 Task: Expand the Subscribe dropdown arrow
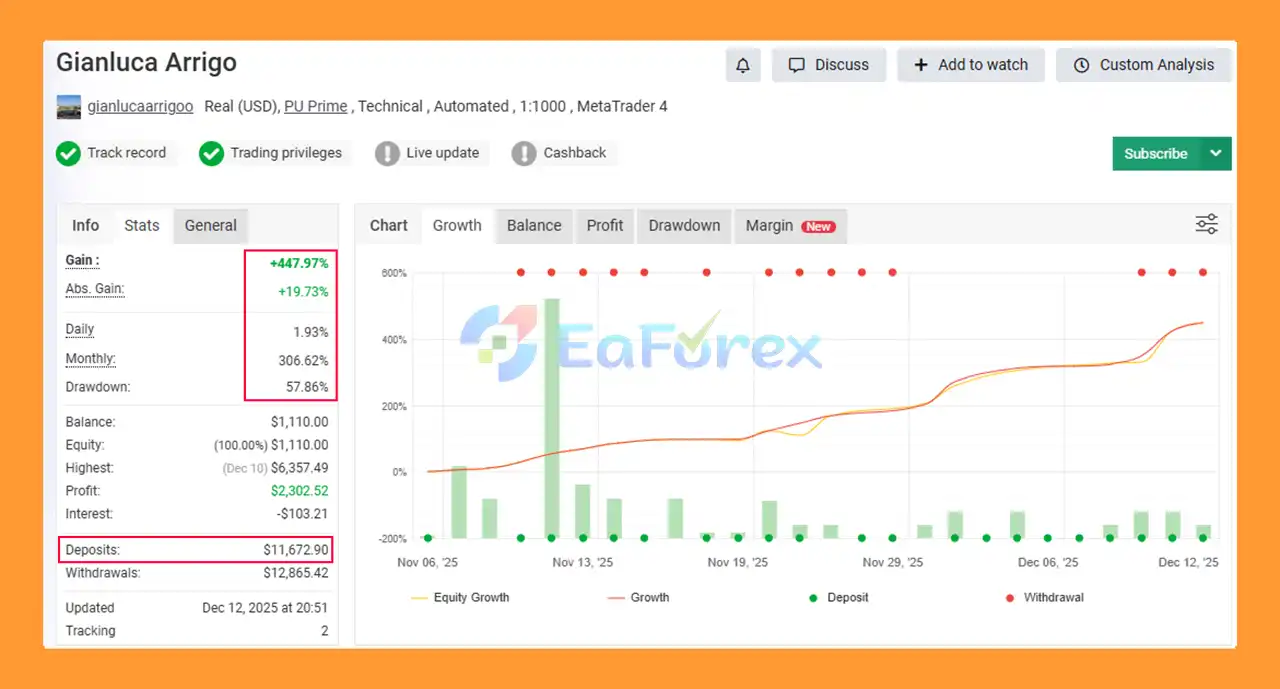pos(1215,153)
